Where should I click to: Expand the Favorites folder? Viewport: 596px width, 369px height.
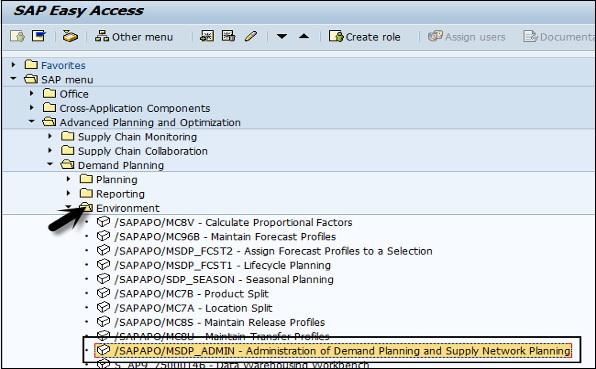(x=14, y=65)
